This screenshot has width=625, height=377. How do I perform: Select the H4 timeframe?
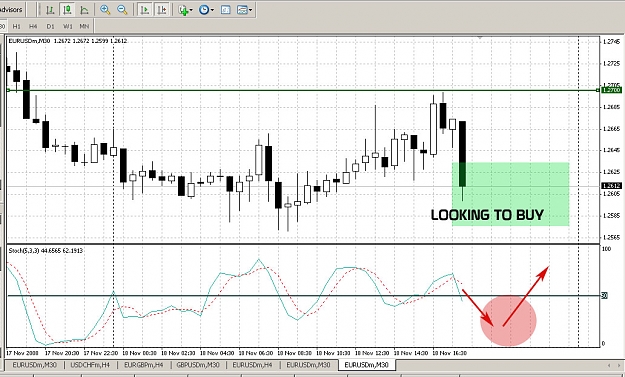click(x=33, y=26)
